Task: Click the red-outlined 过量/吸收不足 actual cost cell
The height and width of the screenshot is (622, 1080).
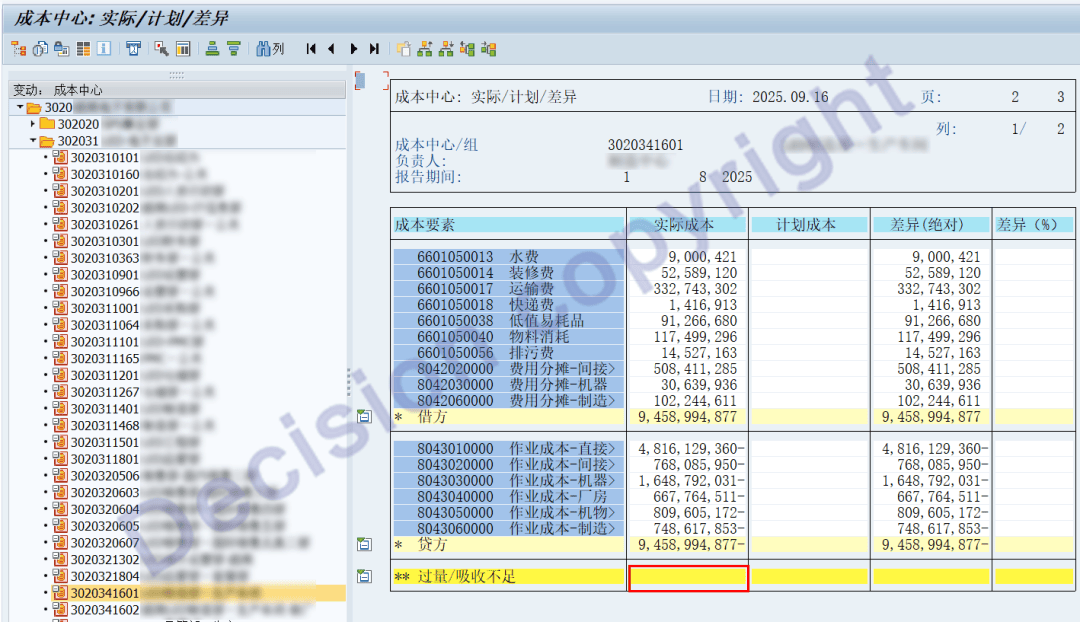Action: point(688,578)
